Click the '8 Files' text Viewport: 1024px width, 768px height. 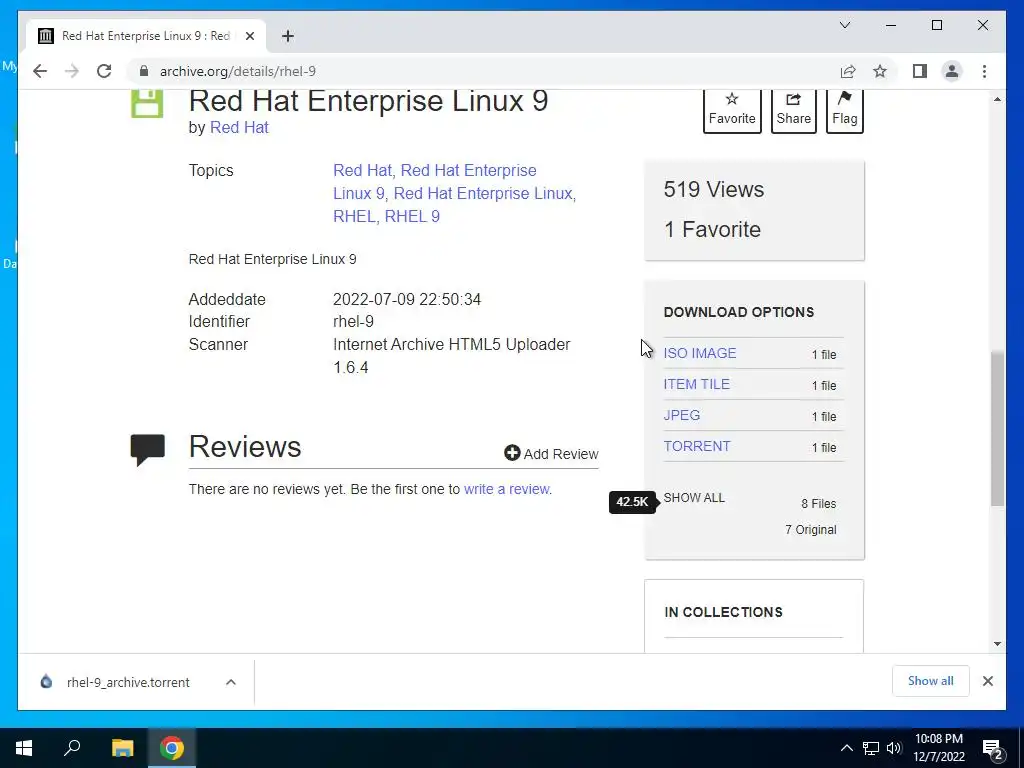coord(818,504)
